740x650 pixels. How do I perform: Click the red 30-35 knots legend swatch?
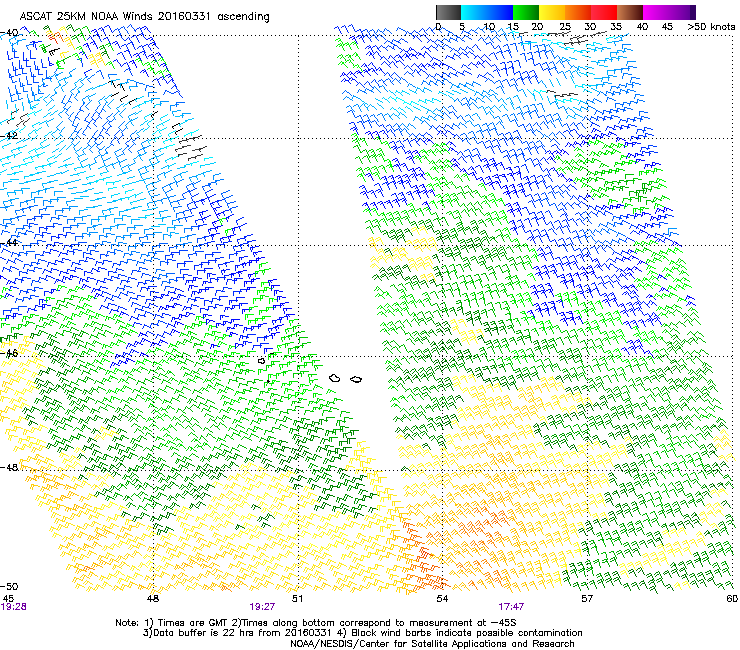604,12
